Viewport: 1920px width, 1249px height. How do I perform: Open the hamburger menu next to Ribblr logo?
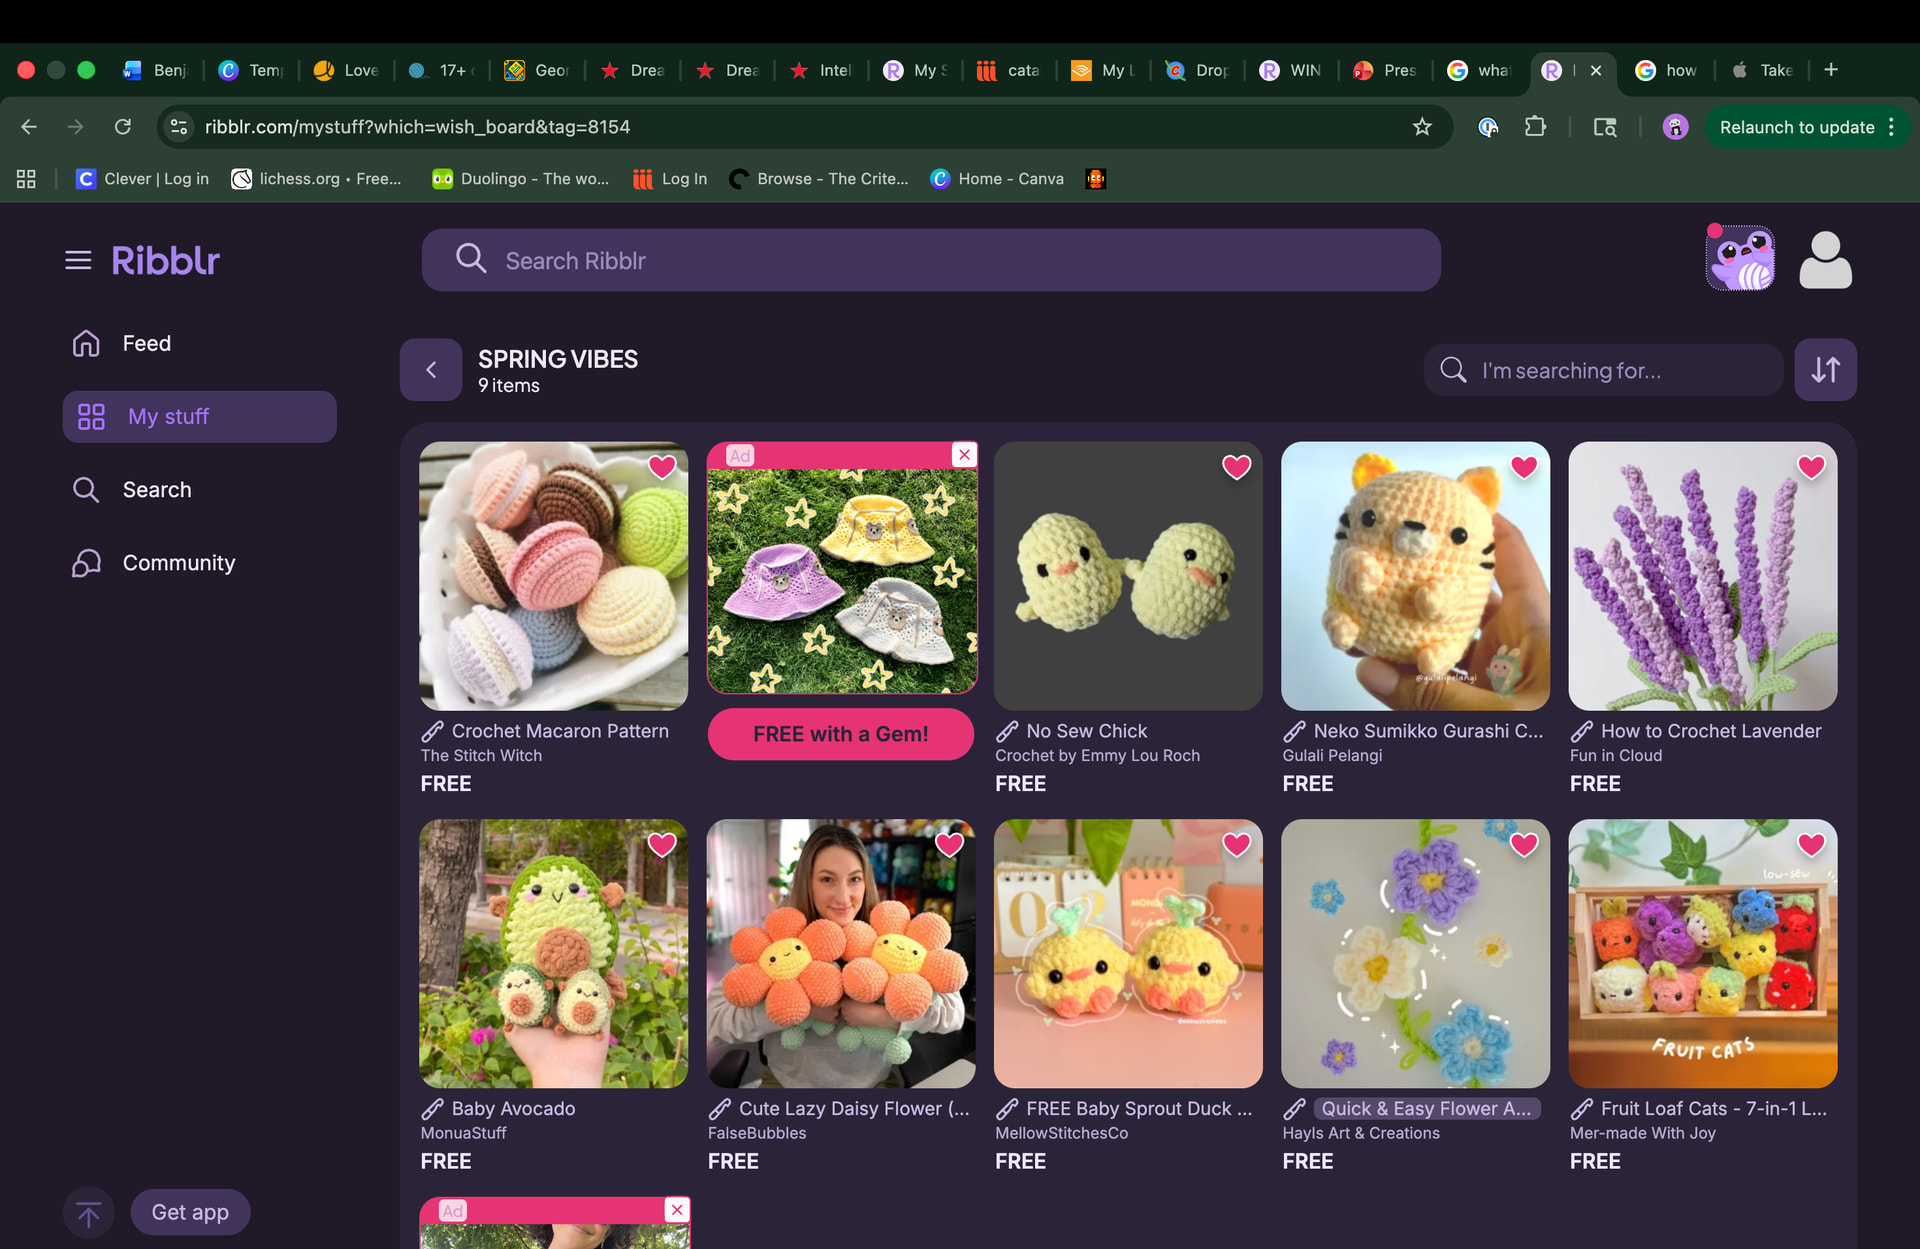[x=78, y=260]
